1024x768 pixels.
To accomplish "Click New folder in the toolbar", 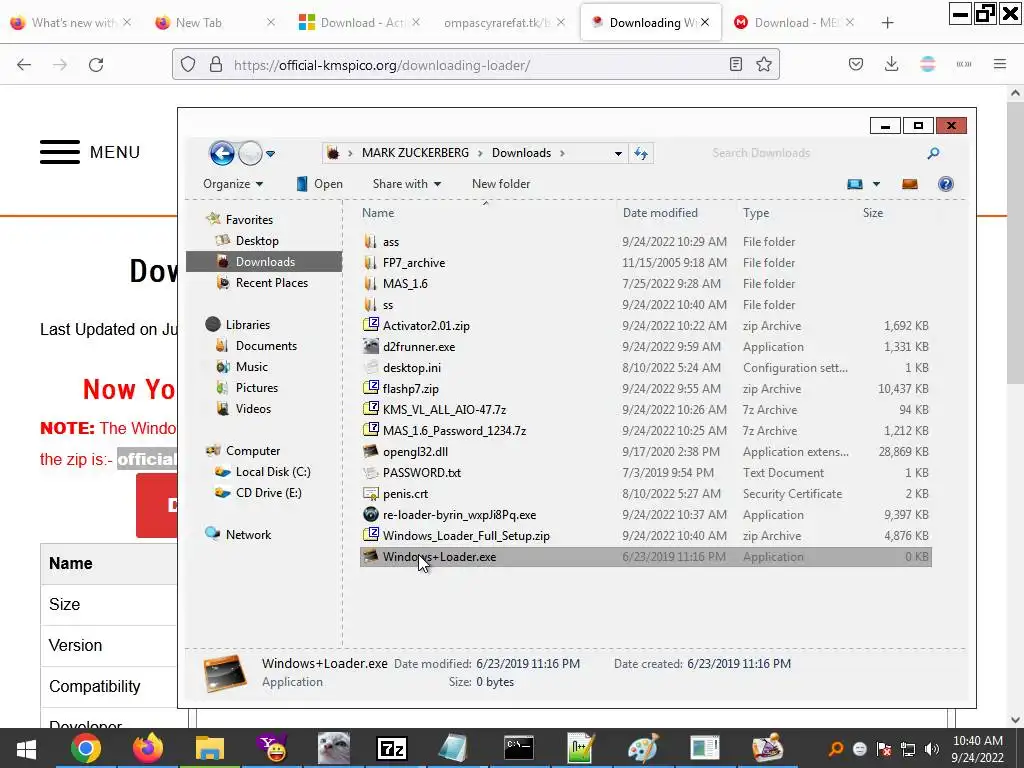I will (x=501, y=184).
